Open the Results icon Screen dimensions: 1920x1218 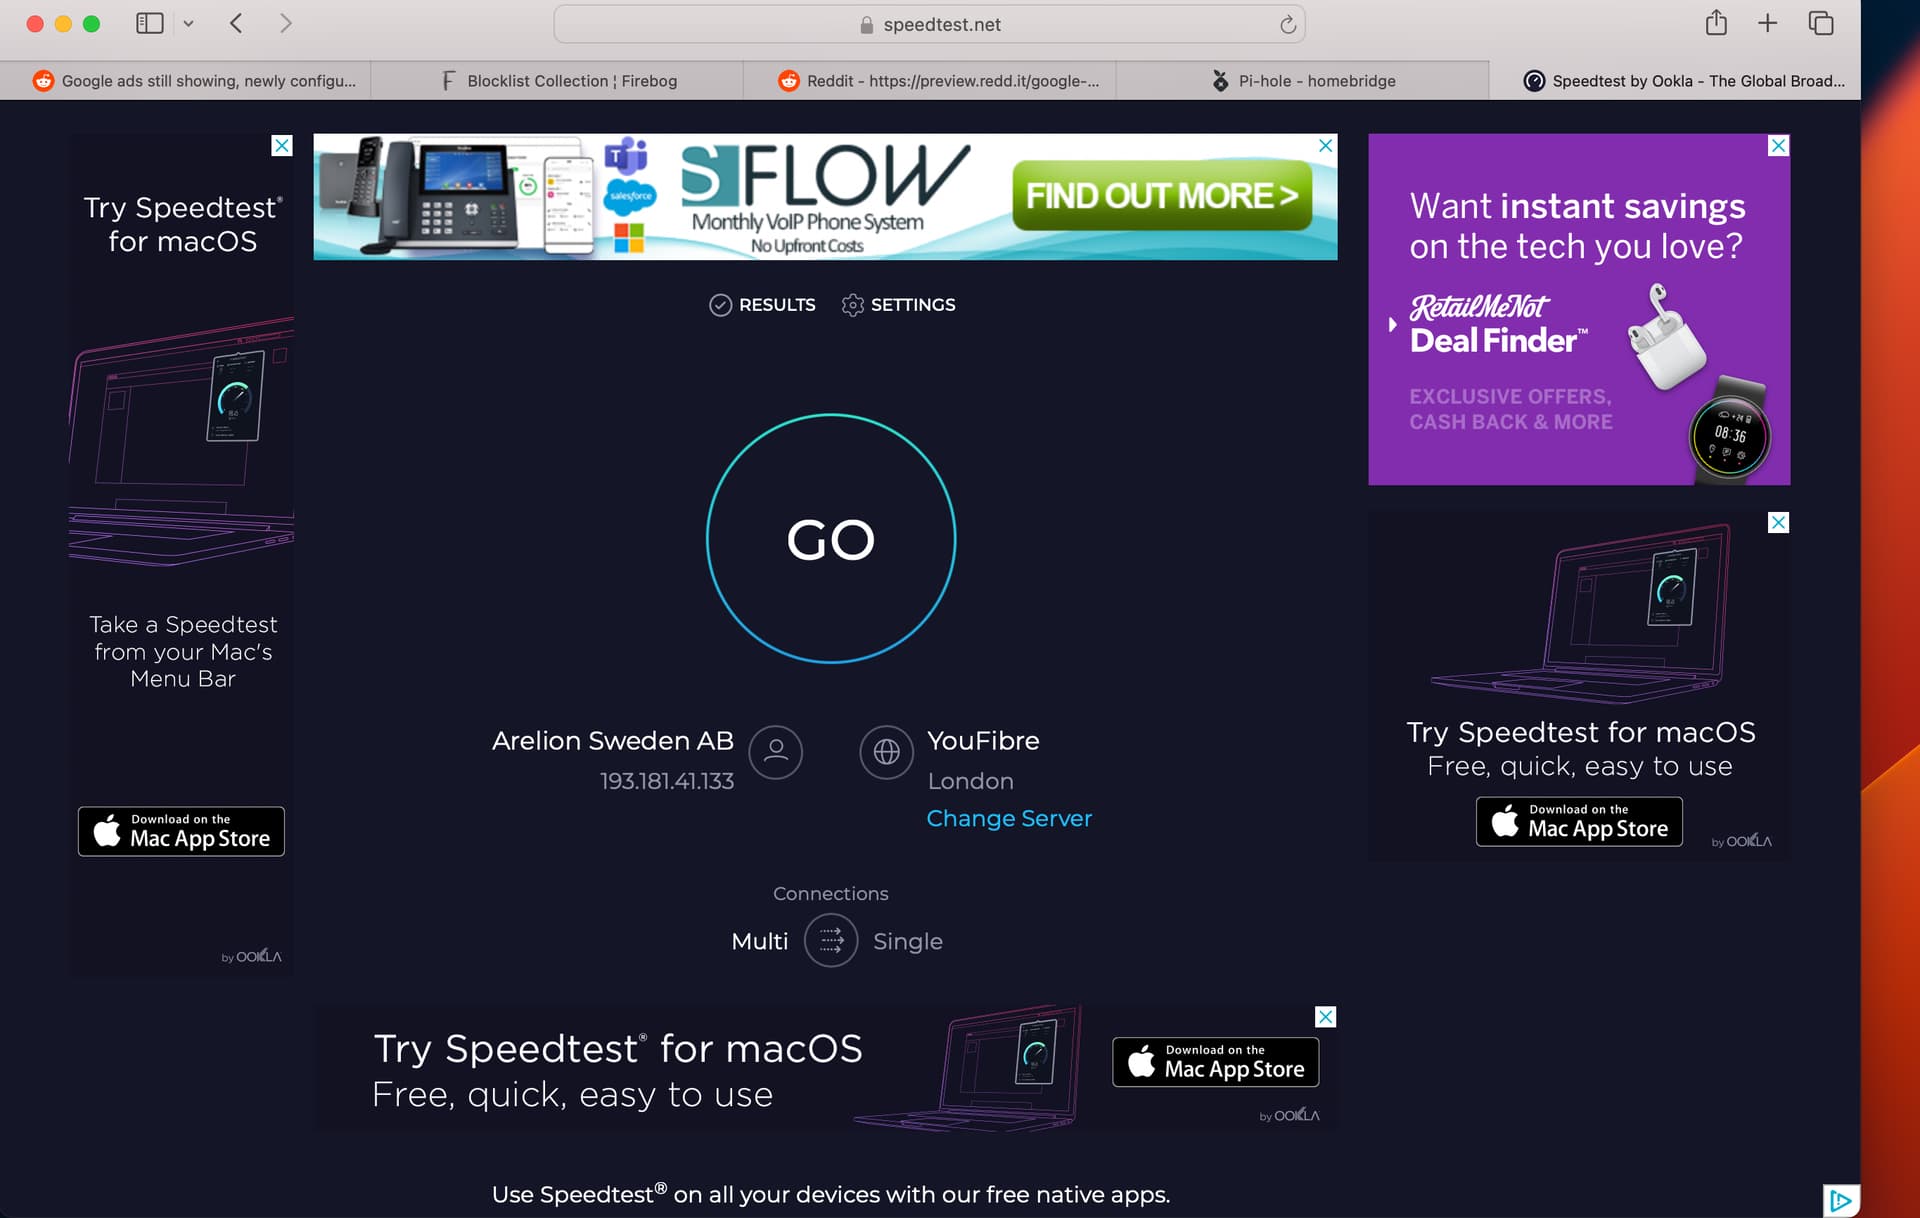pos(720,305)
